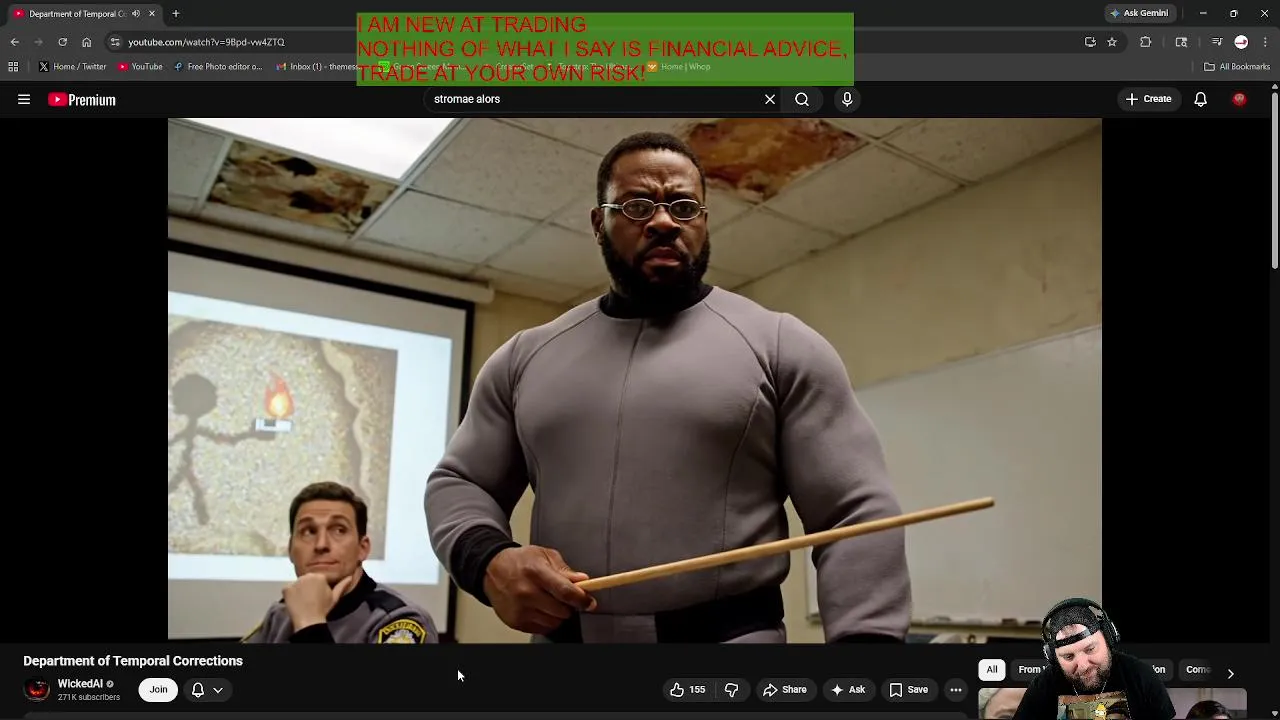This screenshot has width=1280, height=720.
Task: Go forward in the browser
Action: [39, 42]
